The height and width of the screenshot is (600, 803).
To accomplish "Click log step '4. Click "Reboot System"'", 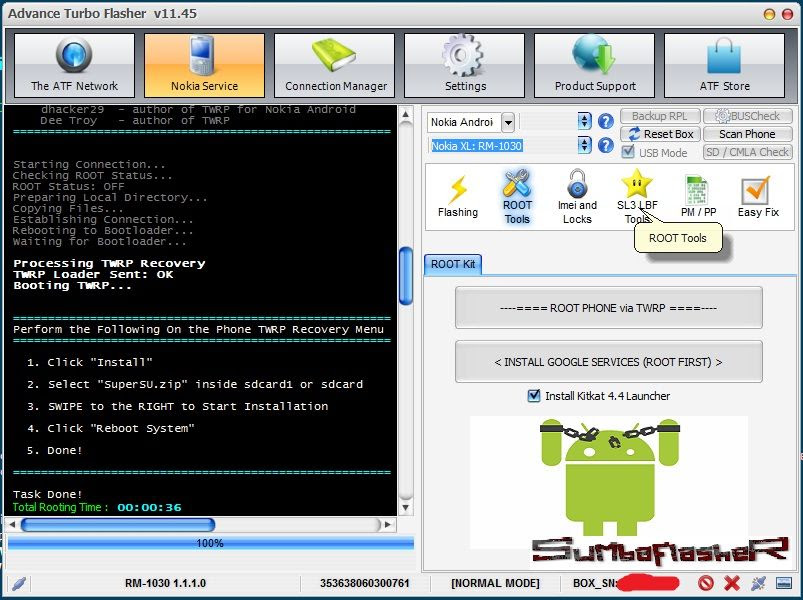I will 111,428.
